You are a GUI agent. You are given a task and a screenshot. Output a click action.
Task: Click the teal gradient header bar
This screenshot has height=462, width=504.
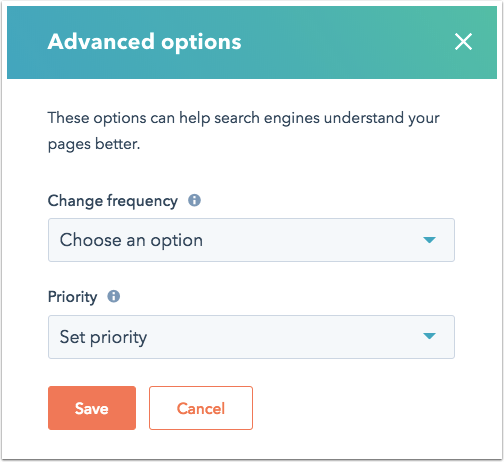point(252,42)
